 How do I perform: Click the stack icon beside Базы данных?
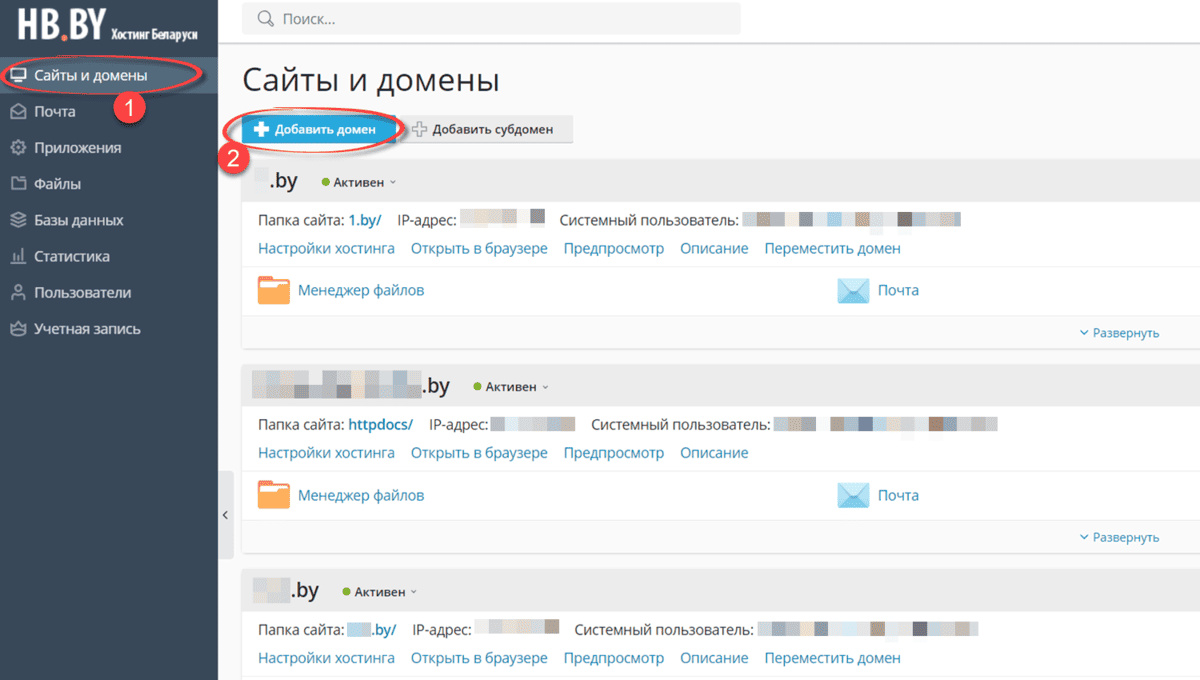click(x=18, y=220)
